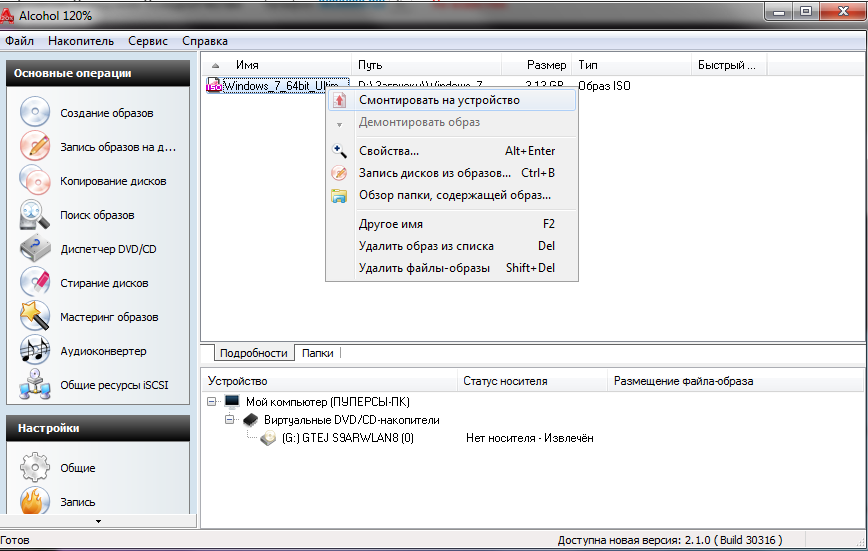Click the Статус носителя column header

[x=532, y=381]
